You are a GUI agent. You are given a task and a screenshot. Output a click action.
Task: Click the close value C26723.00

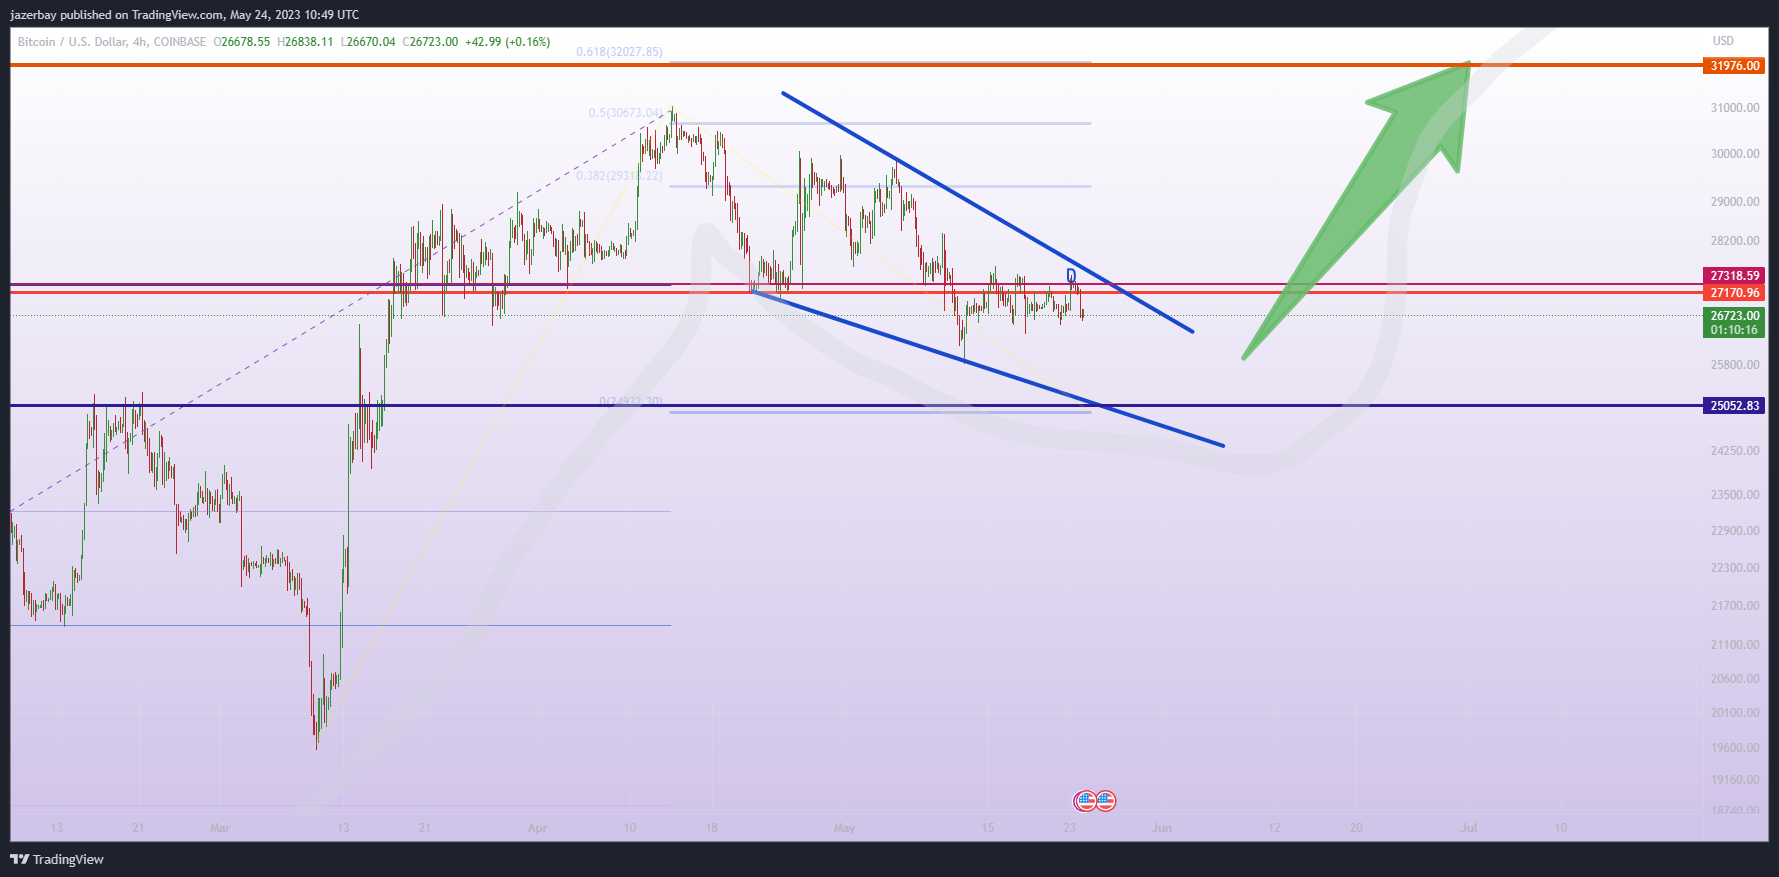click(x=431, y=42)
